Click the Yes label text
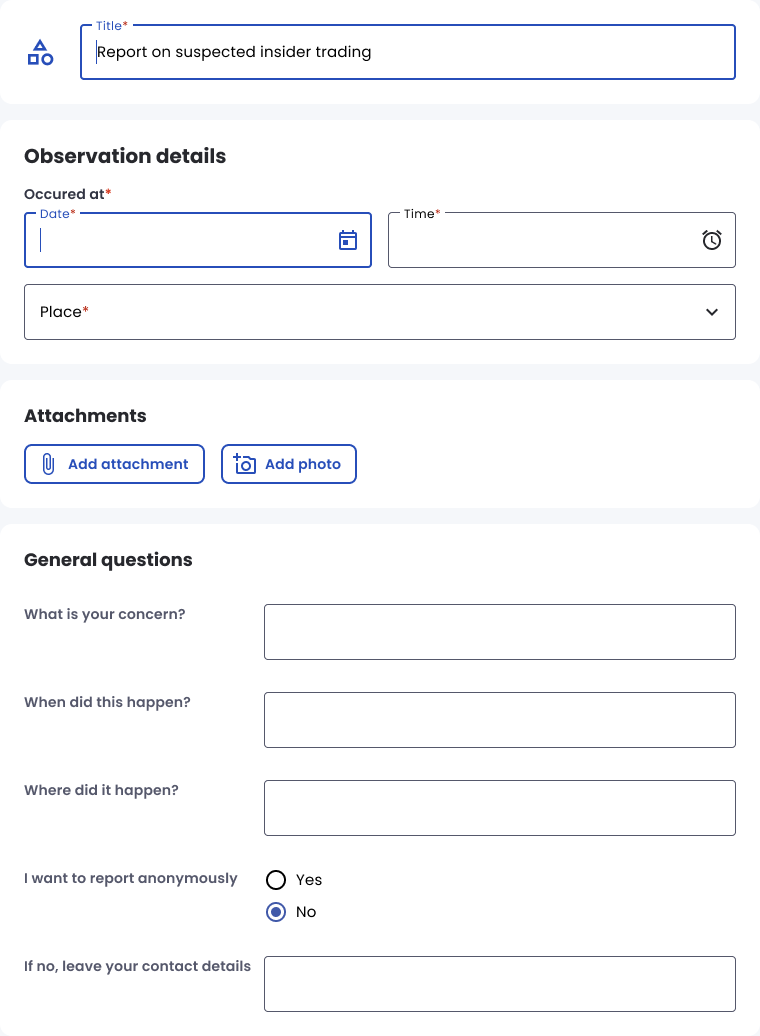This screenshot has width=760, height=1036. coord(309,880)
